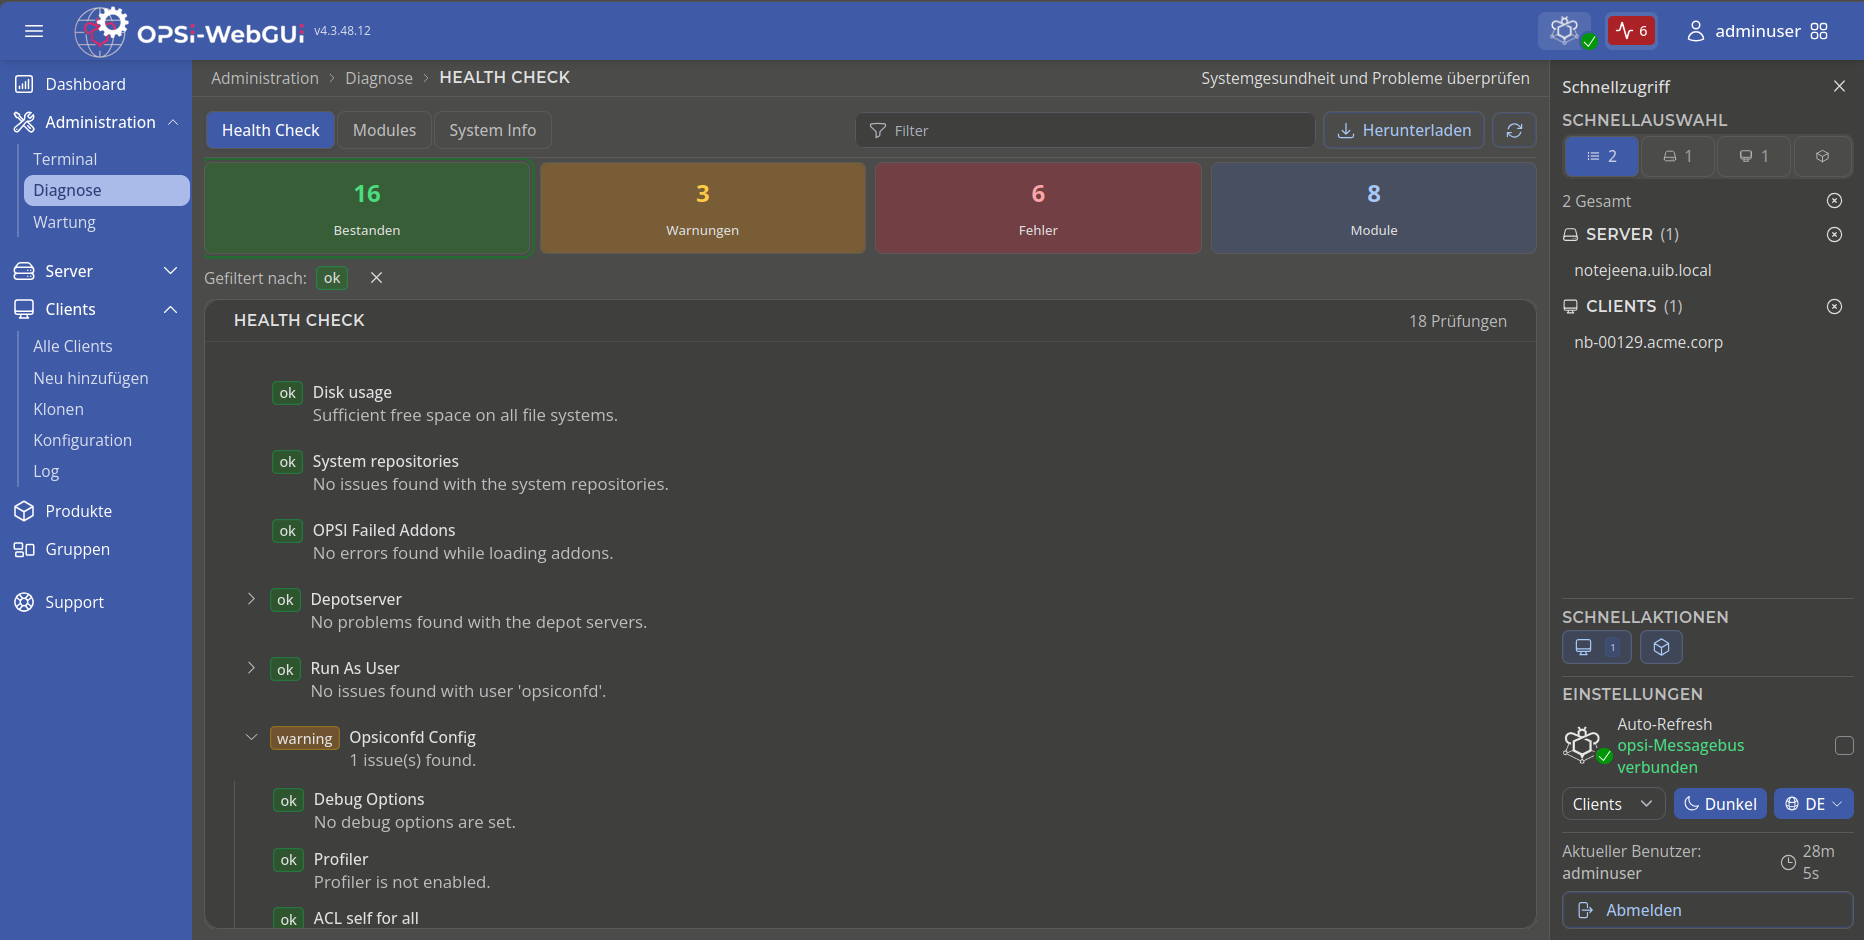Clear all 2 Gesamt selections
The image size is (1864, 940).
1834,201
